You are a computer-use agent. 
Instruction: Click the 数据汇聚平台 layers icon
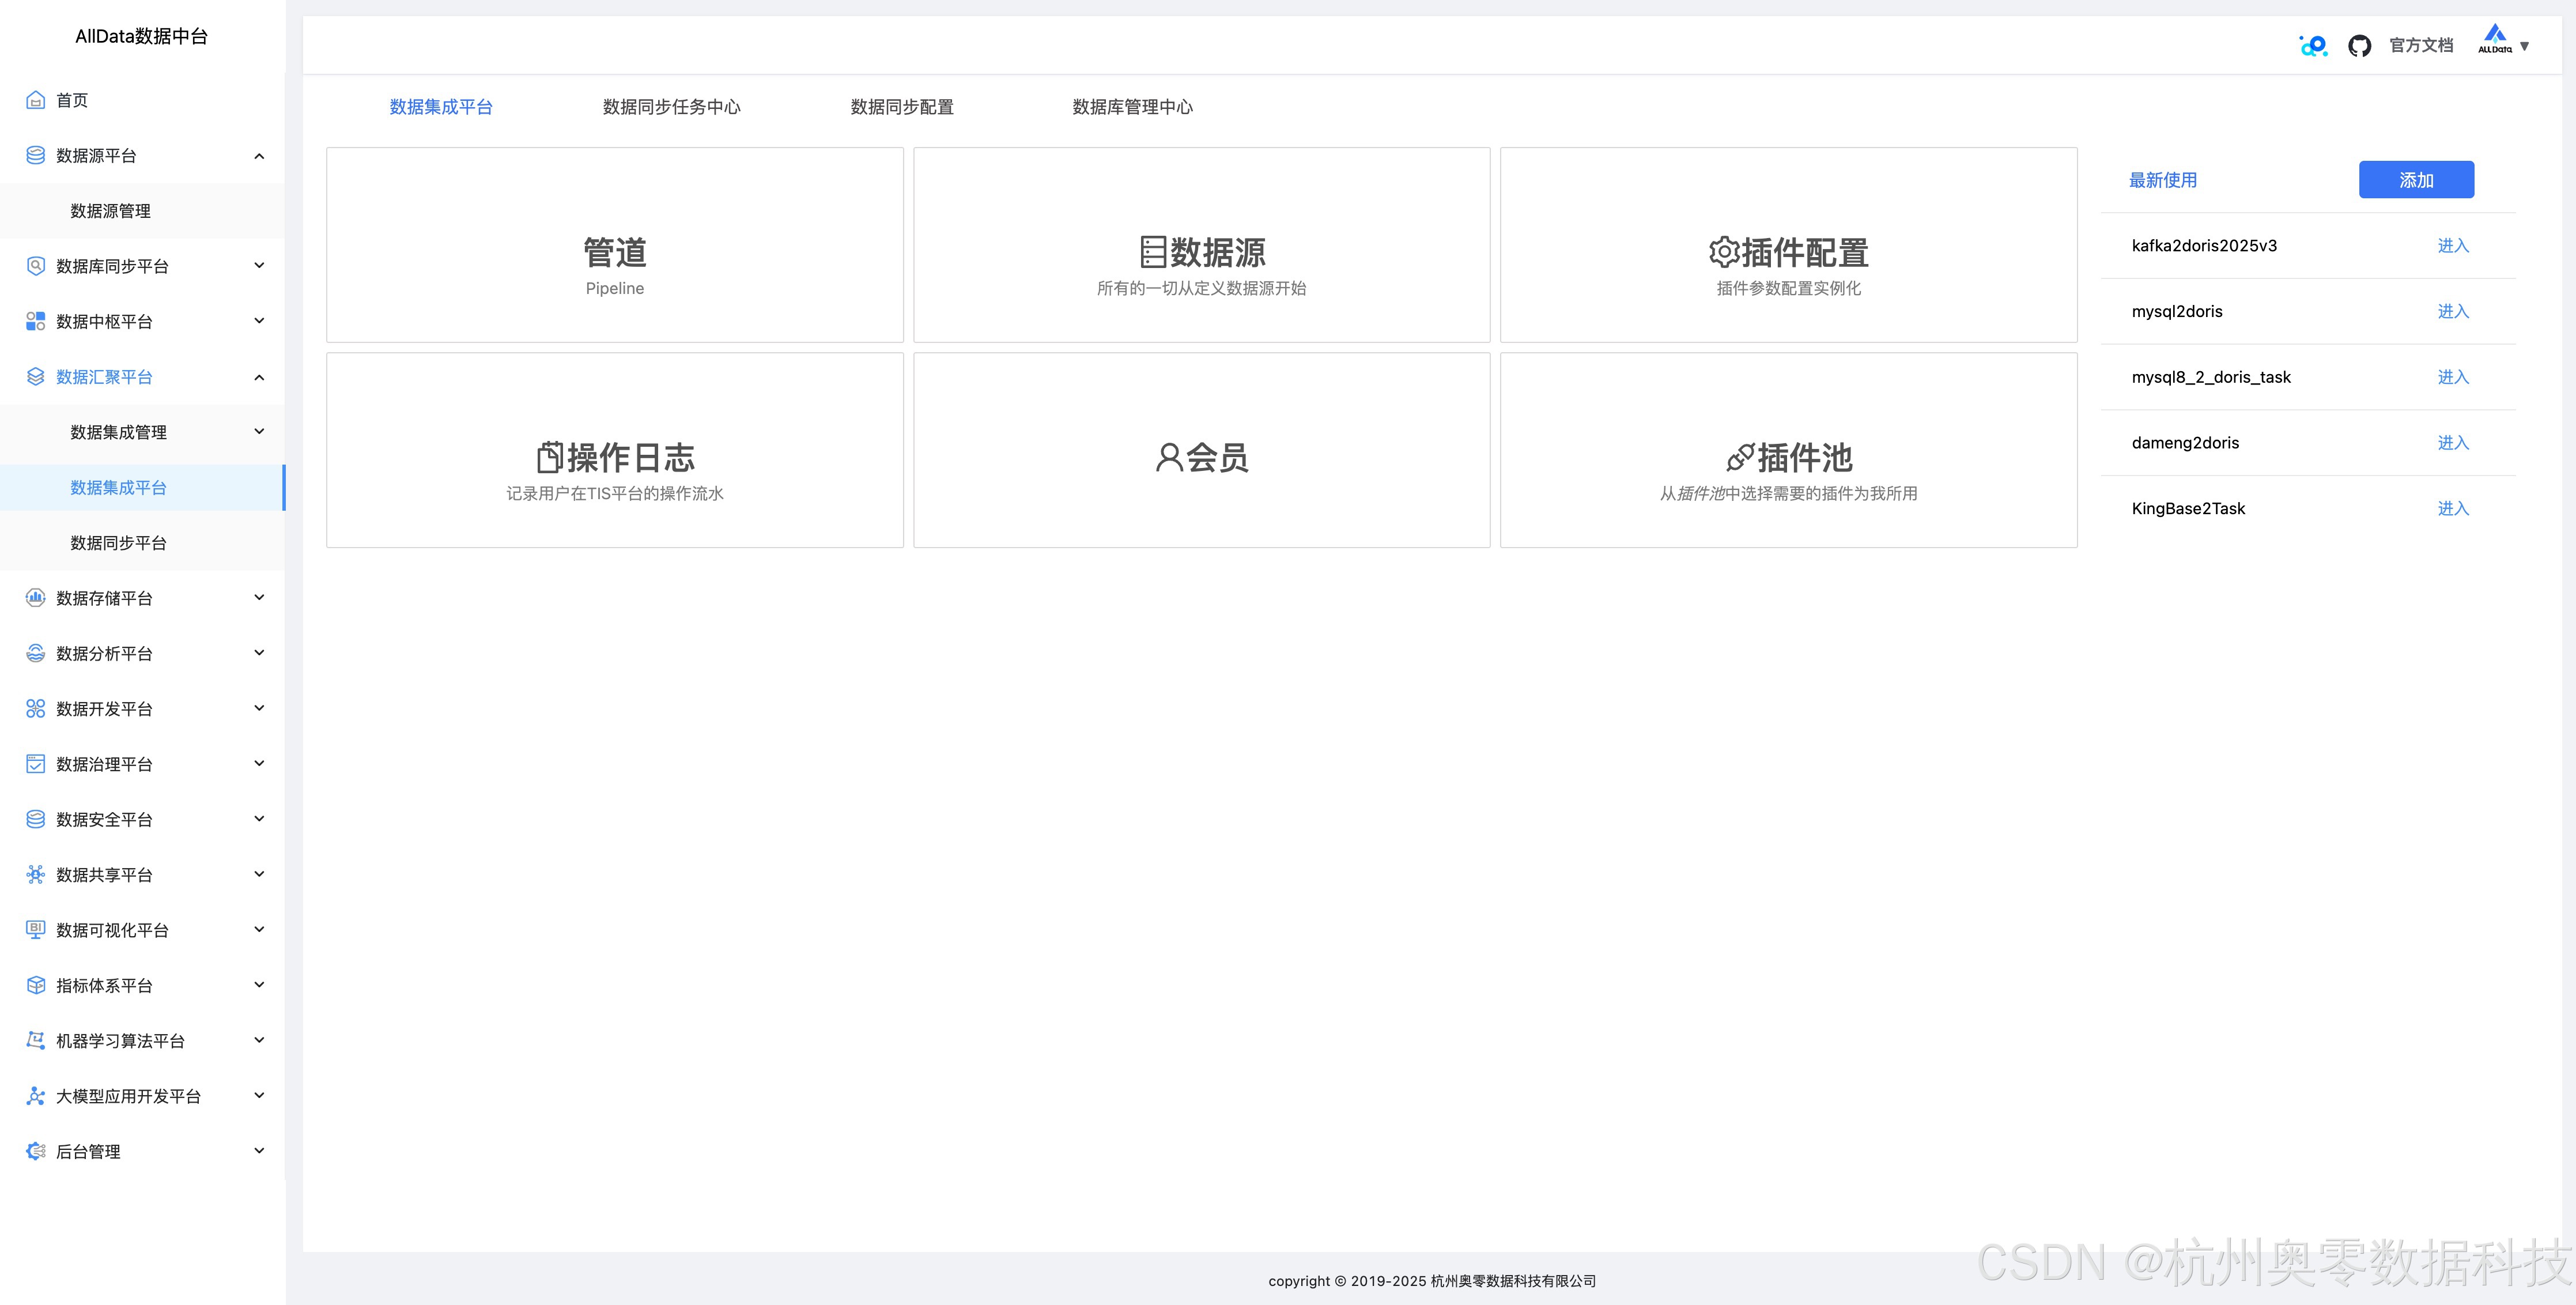(x=35, y=377)
